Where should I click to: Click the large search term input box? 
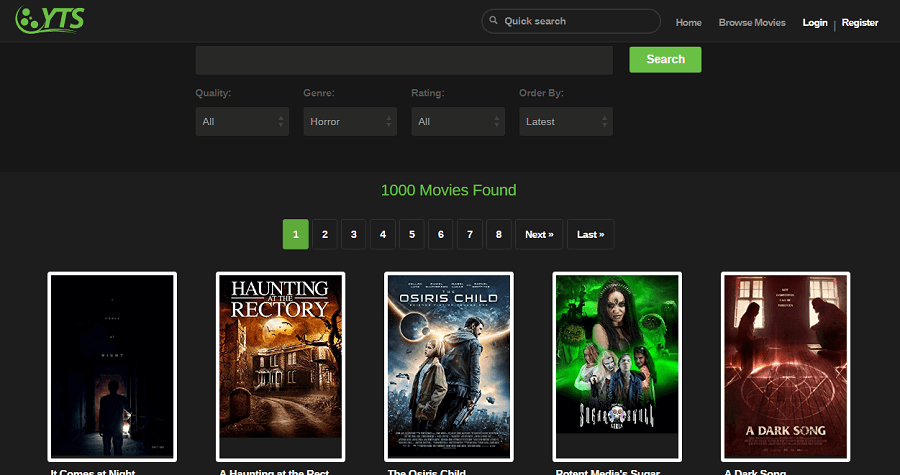pos(404,60)
